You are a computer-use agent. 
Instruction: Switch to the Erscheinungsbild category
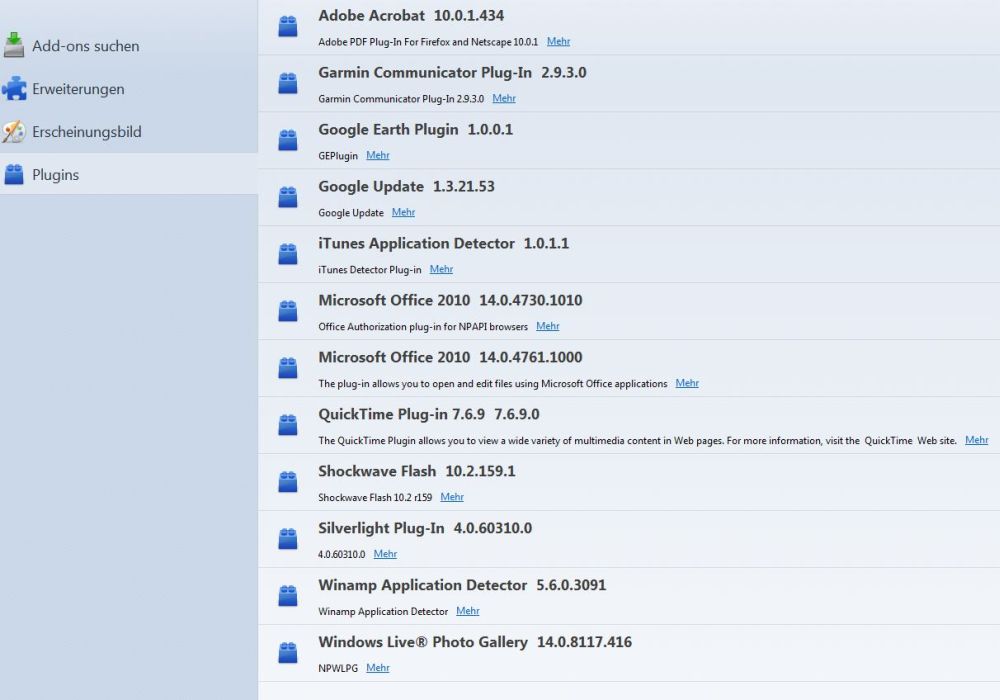click(86, 132)
